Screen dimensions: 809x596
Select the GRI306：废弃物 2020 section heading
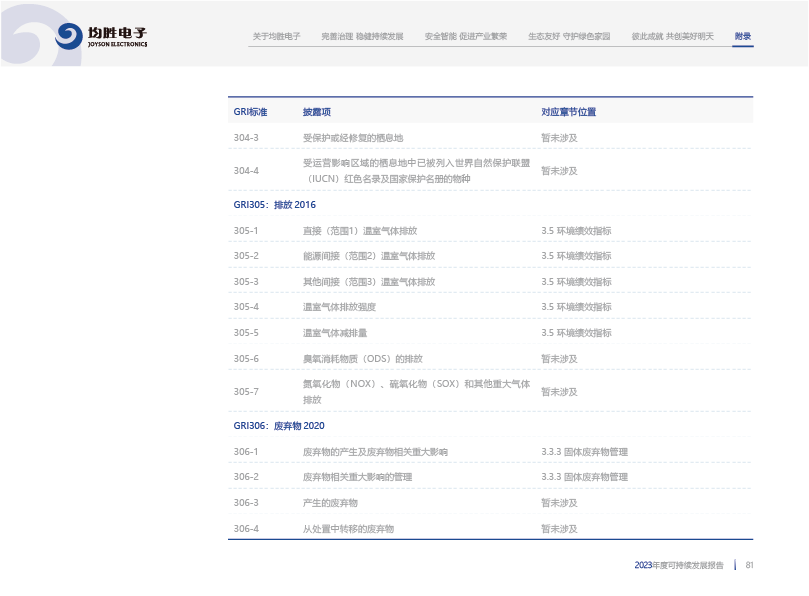(x=279, y=426)
